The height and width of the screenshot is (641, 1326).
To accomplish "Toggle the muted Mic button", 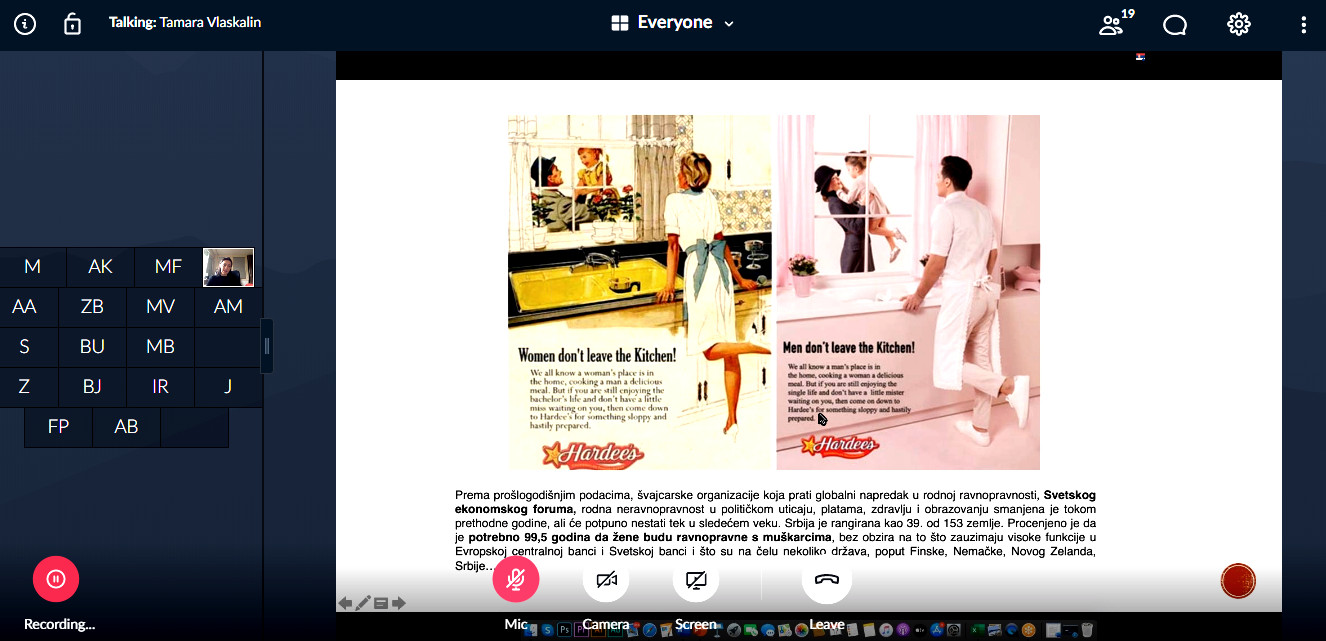I will click(516, 578).
